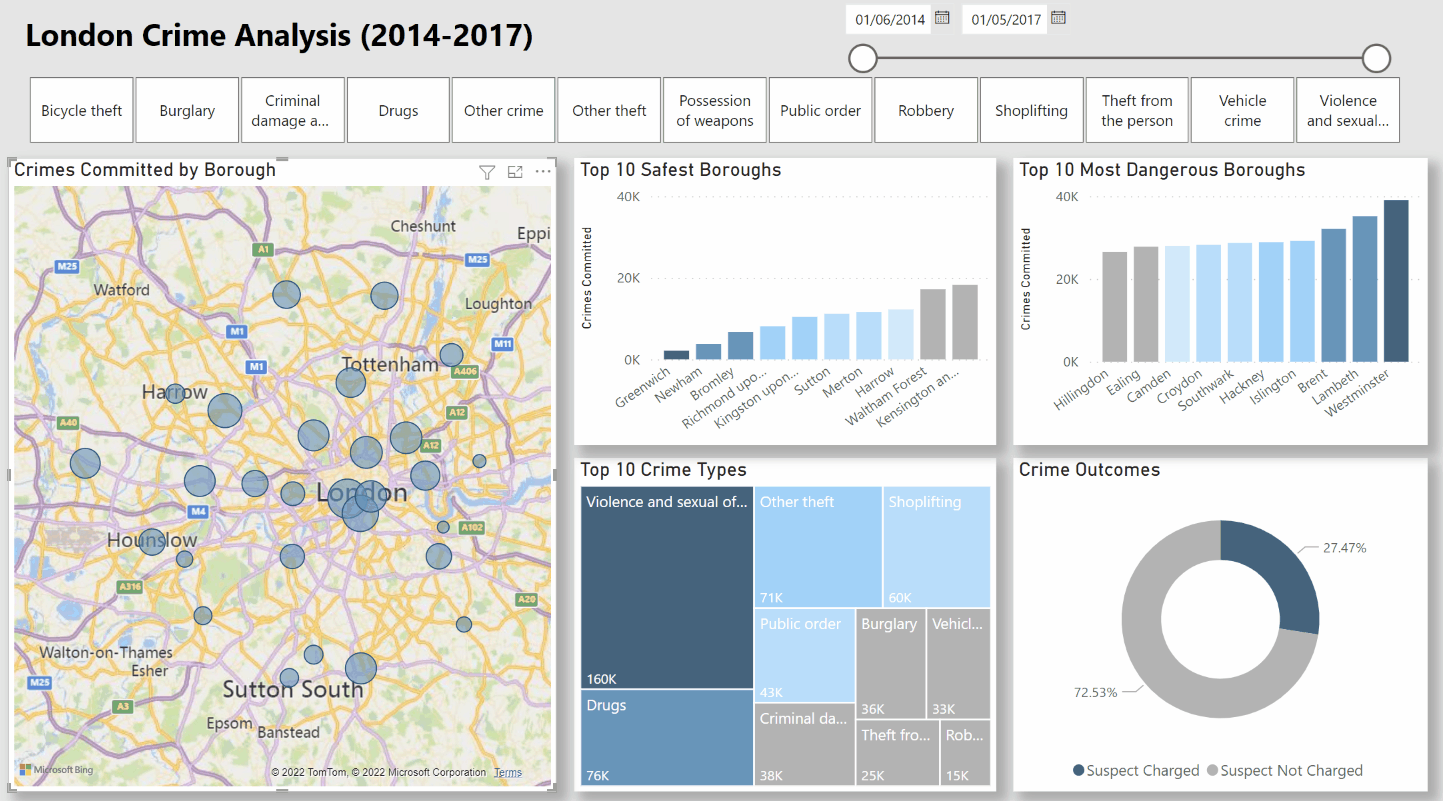The width and height of the screenshot is (1443, 801).
Task: Toggle the Drugs crime type filter
Action: pos(398,110)
